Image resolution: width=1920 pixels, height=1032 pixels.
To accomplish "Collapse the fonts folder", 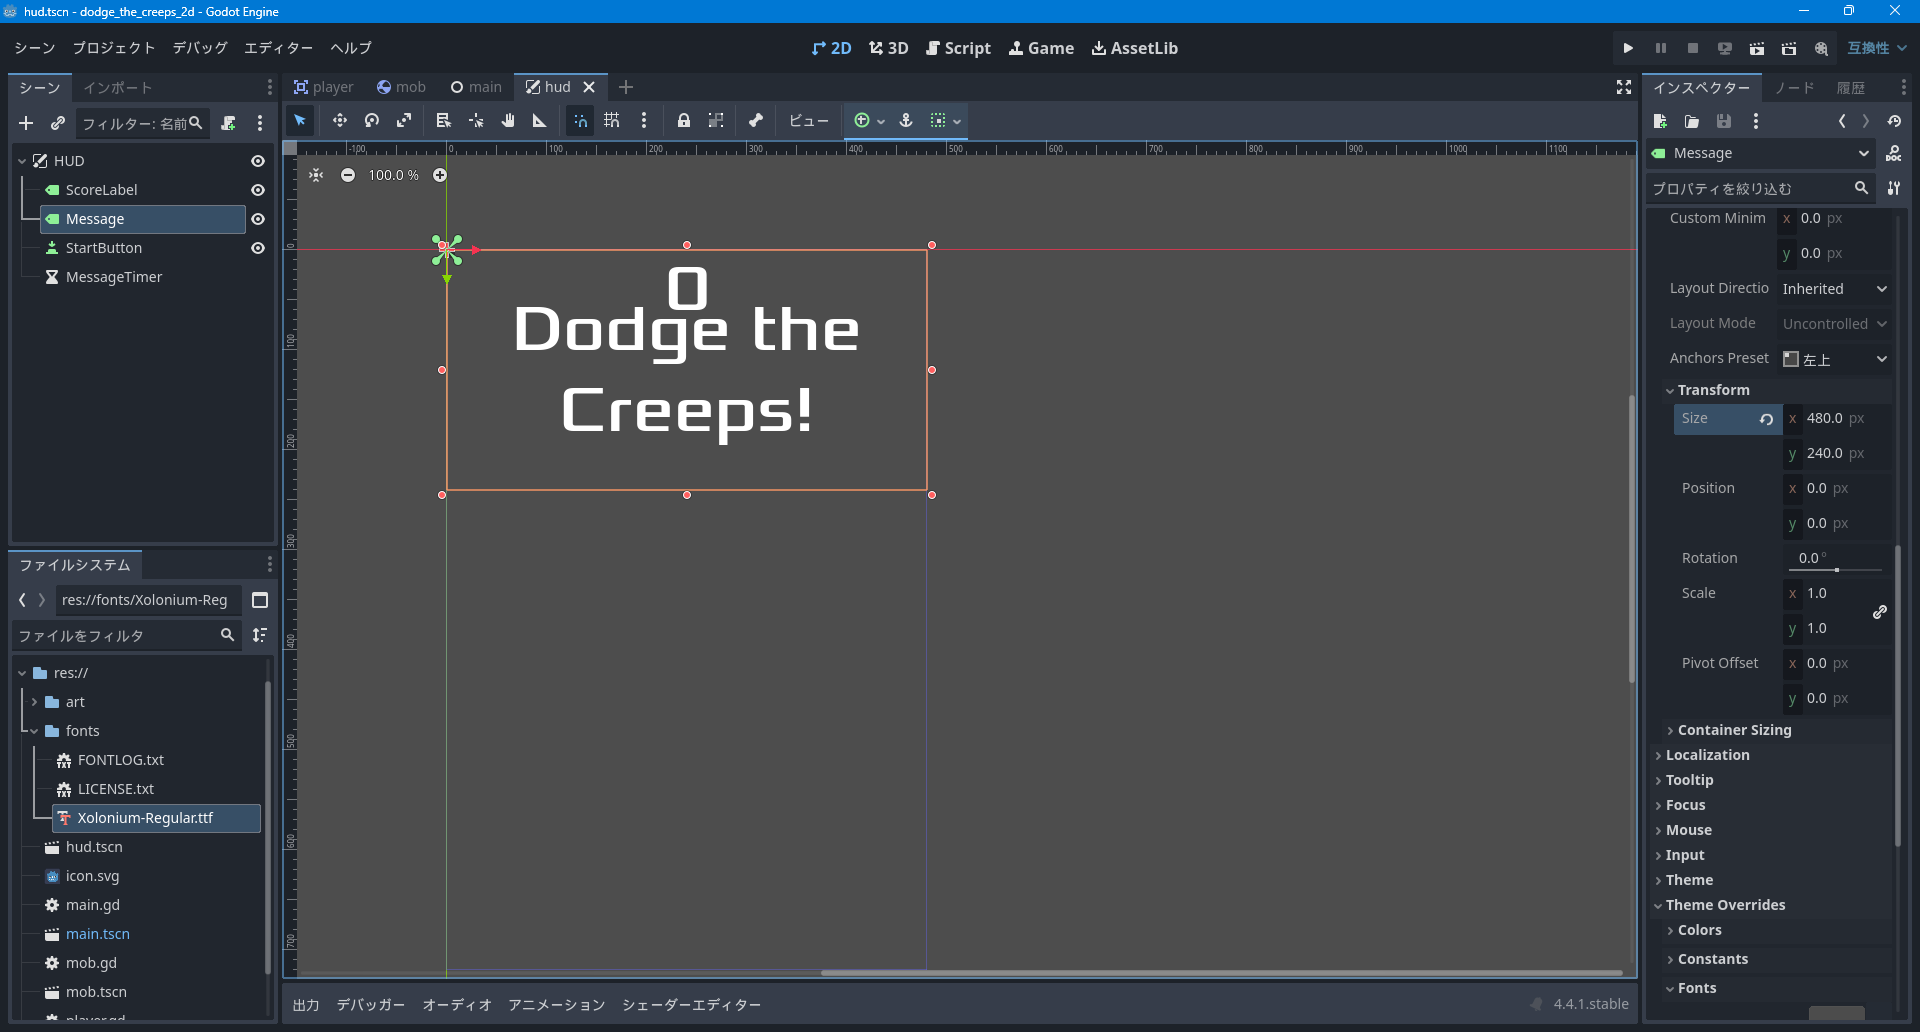I will 34,731.
